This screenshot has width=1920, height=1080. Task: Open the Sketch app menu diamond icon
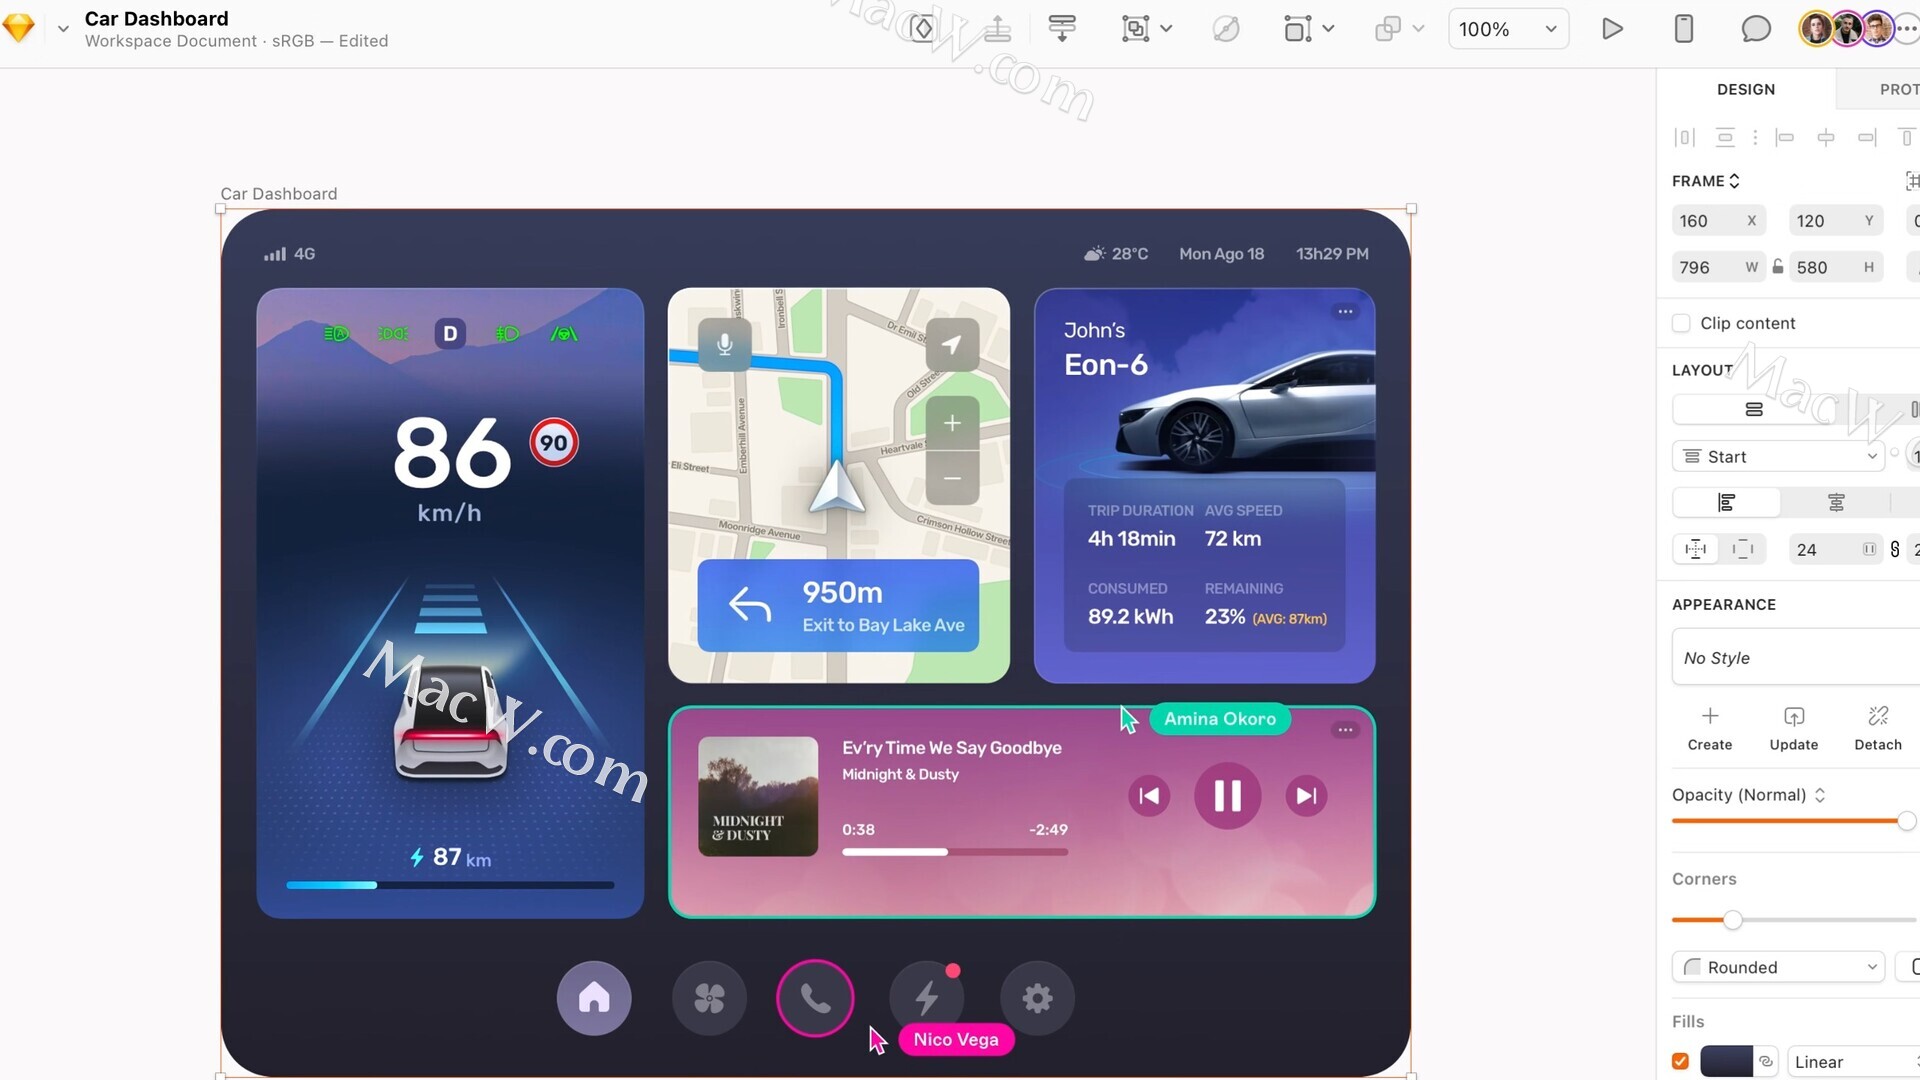coord(19,28)
